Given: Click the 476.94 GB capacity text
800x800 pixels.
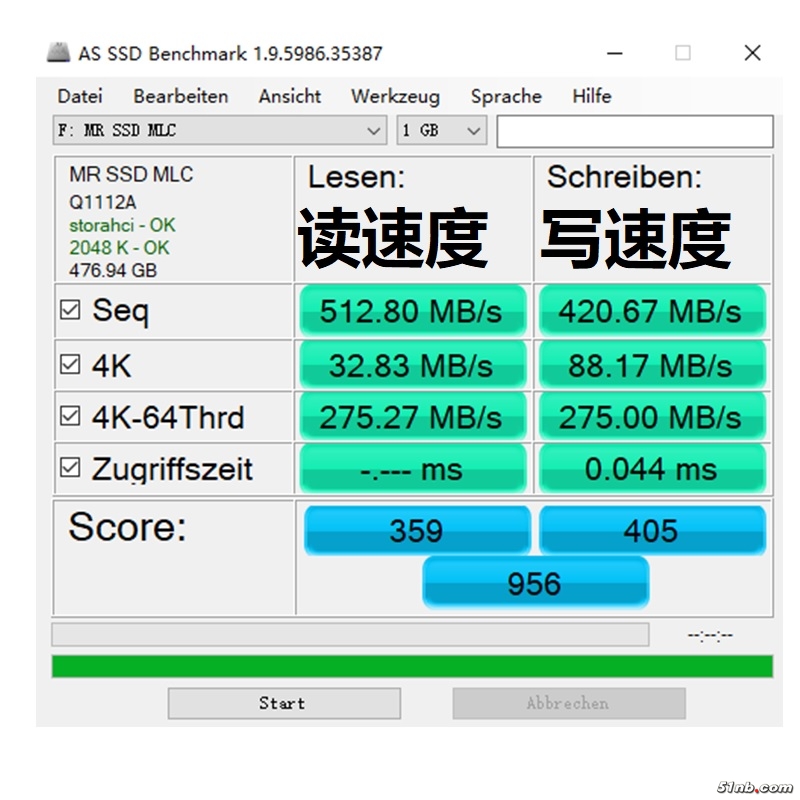Looking at the screenshot, I should 113,270.
